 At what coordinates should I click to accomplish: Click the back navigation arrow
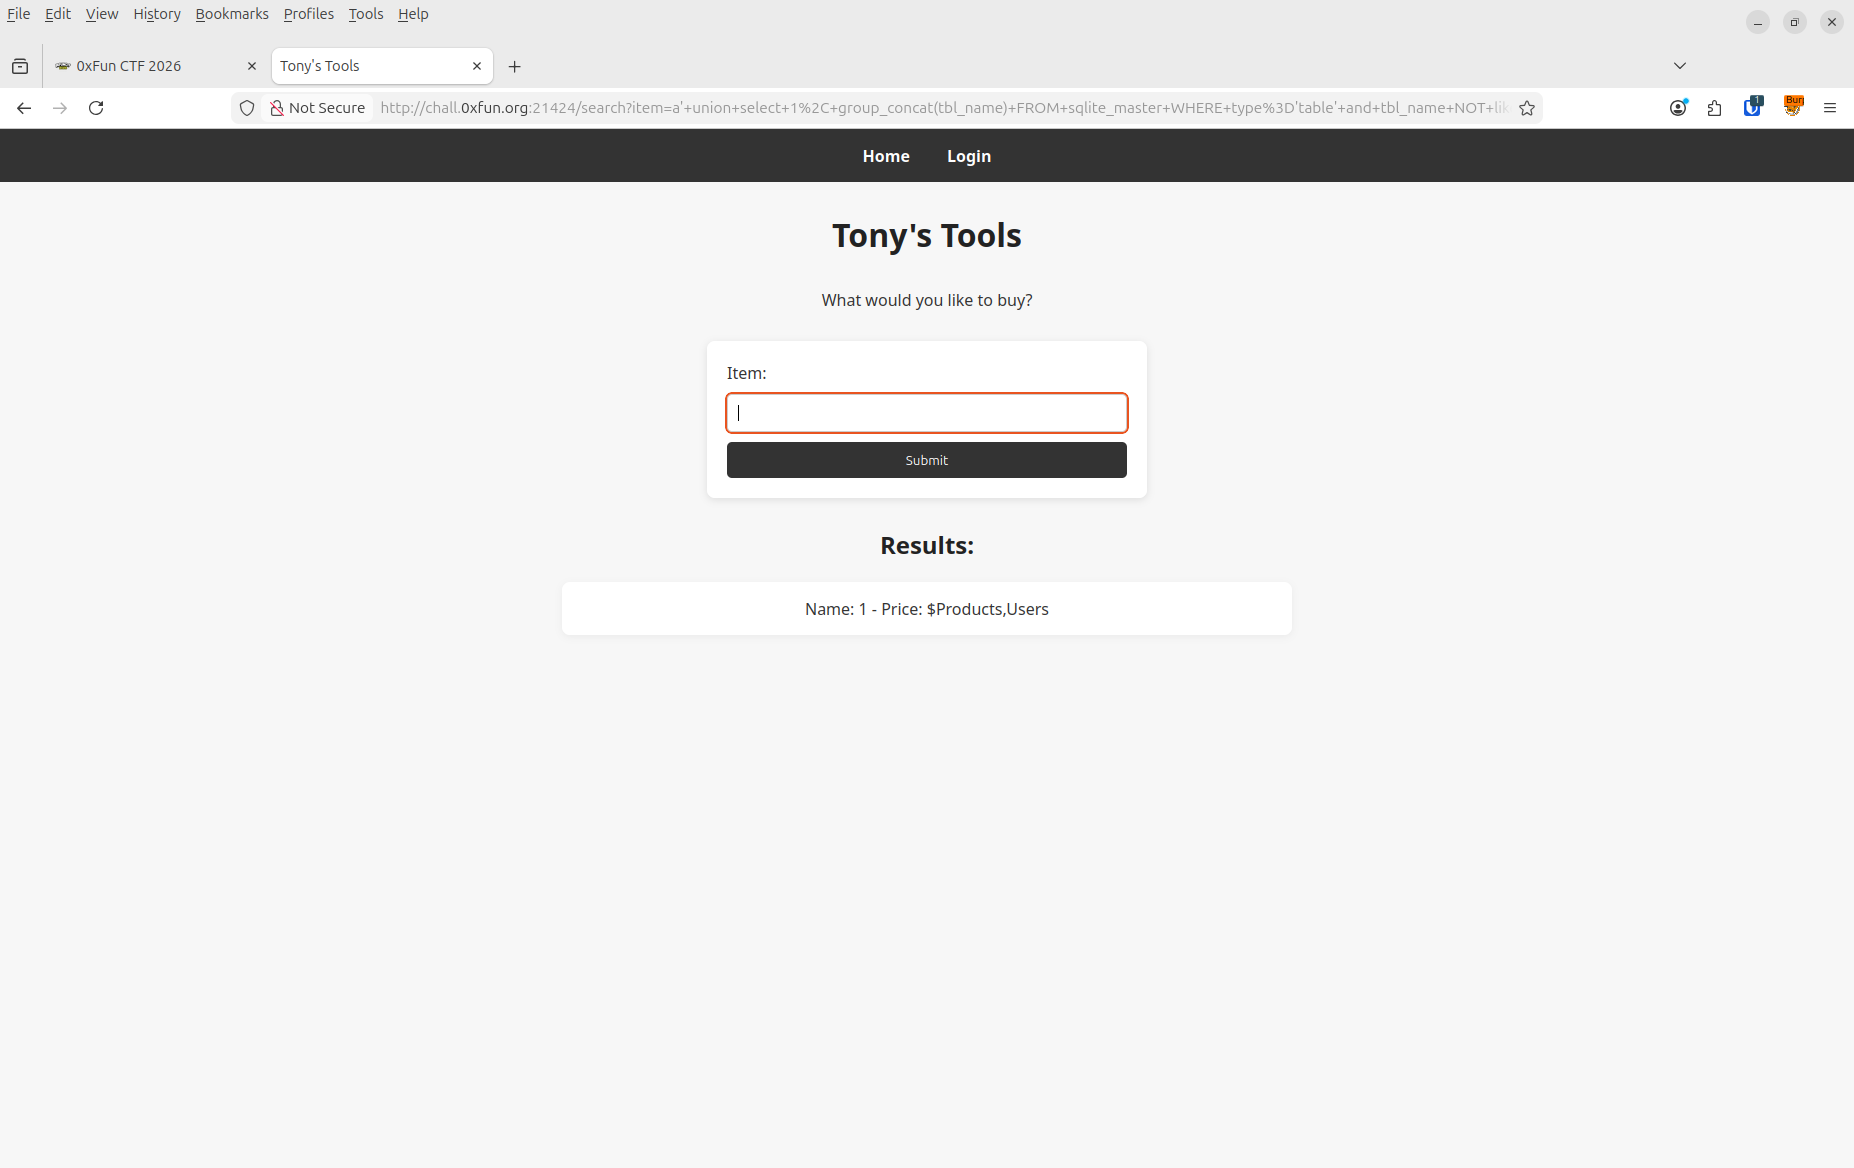click(x=24, y=108)
